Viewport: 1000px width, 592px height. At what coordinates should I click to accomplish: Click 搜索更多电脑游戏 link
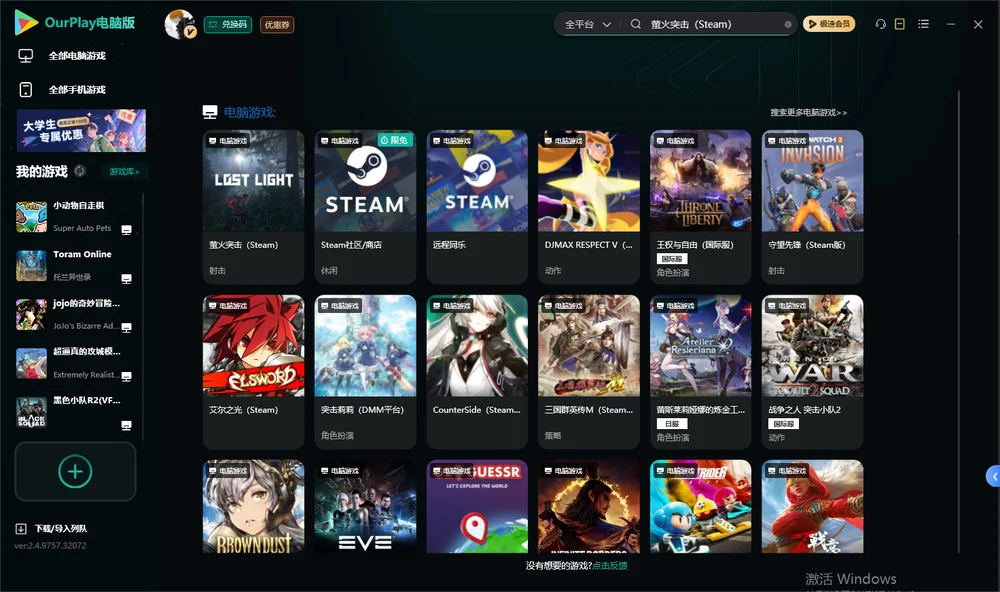tap(808, 112)
